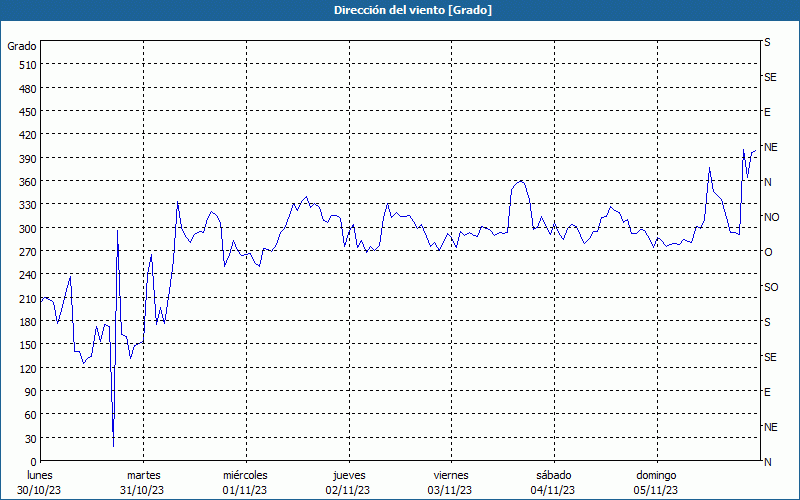Click the 'lunes' day label

pyautogui.click(x=40, y=475)
